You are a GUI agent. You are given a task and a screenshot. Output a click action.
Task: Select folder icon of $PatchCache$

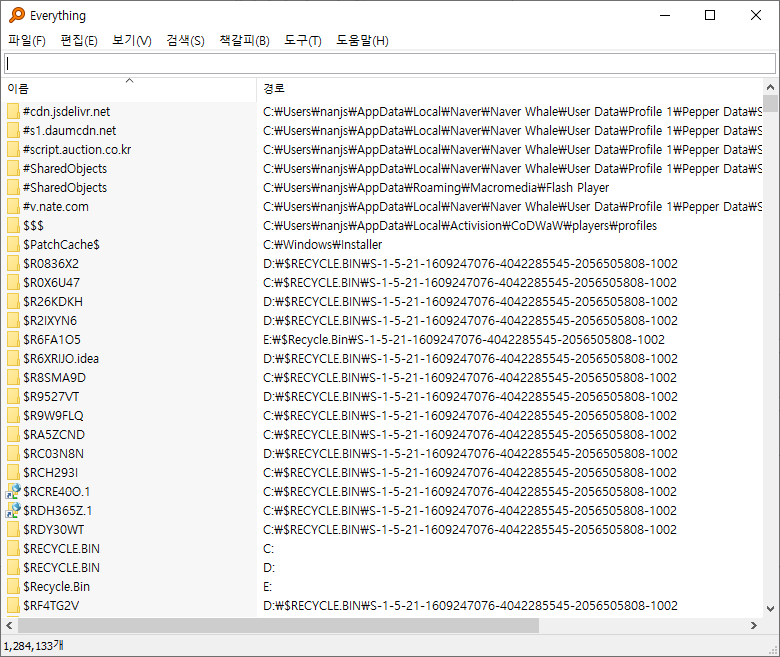[x=13, y=244]
